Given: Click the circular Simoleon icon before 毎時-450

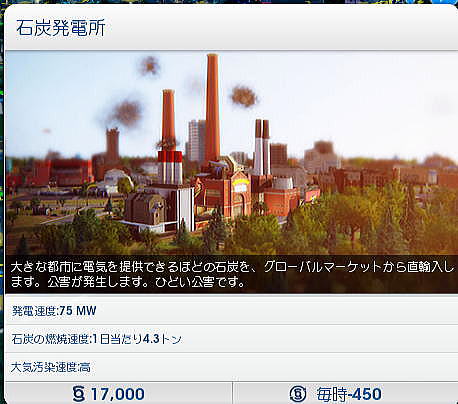Looking at the screenshot, I should click(298, 394).
